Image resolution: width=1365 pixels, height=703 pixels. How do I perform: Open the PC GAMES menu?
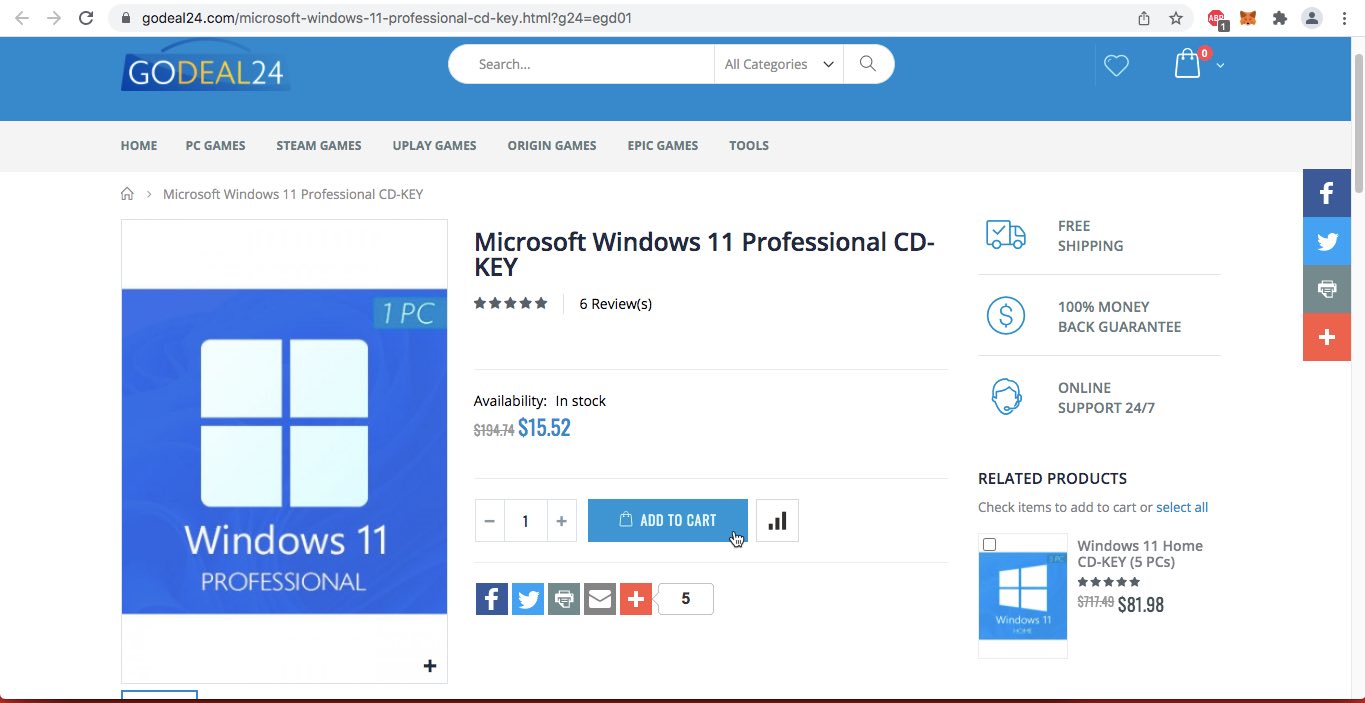(x=216, y=145)
